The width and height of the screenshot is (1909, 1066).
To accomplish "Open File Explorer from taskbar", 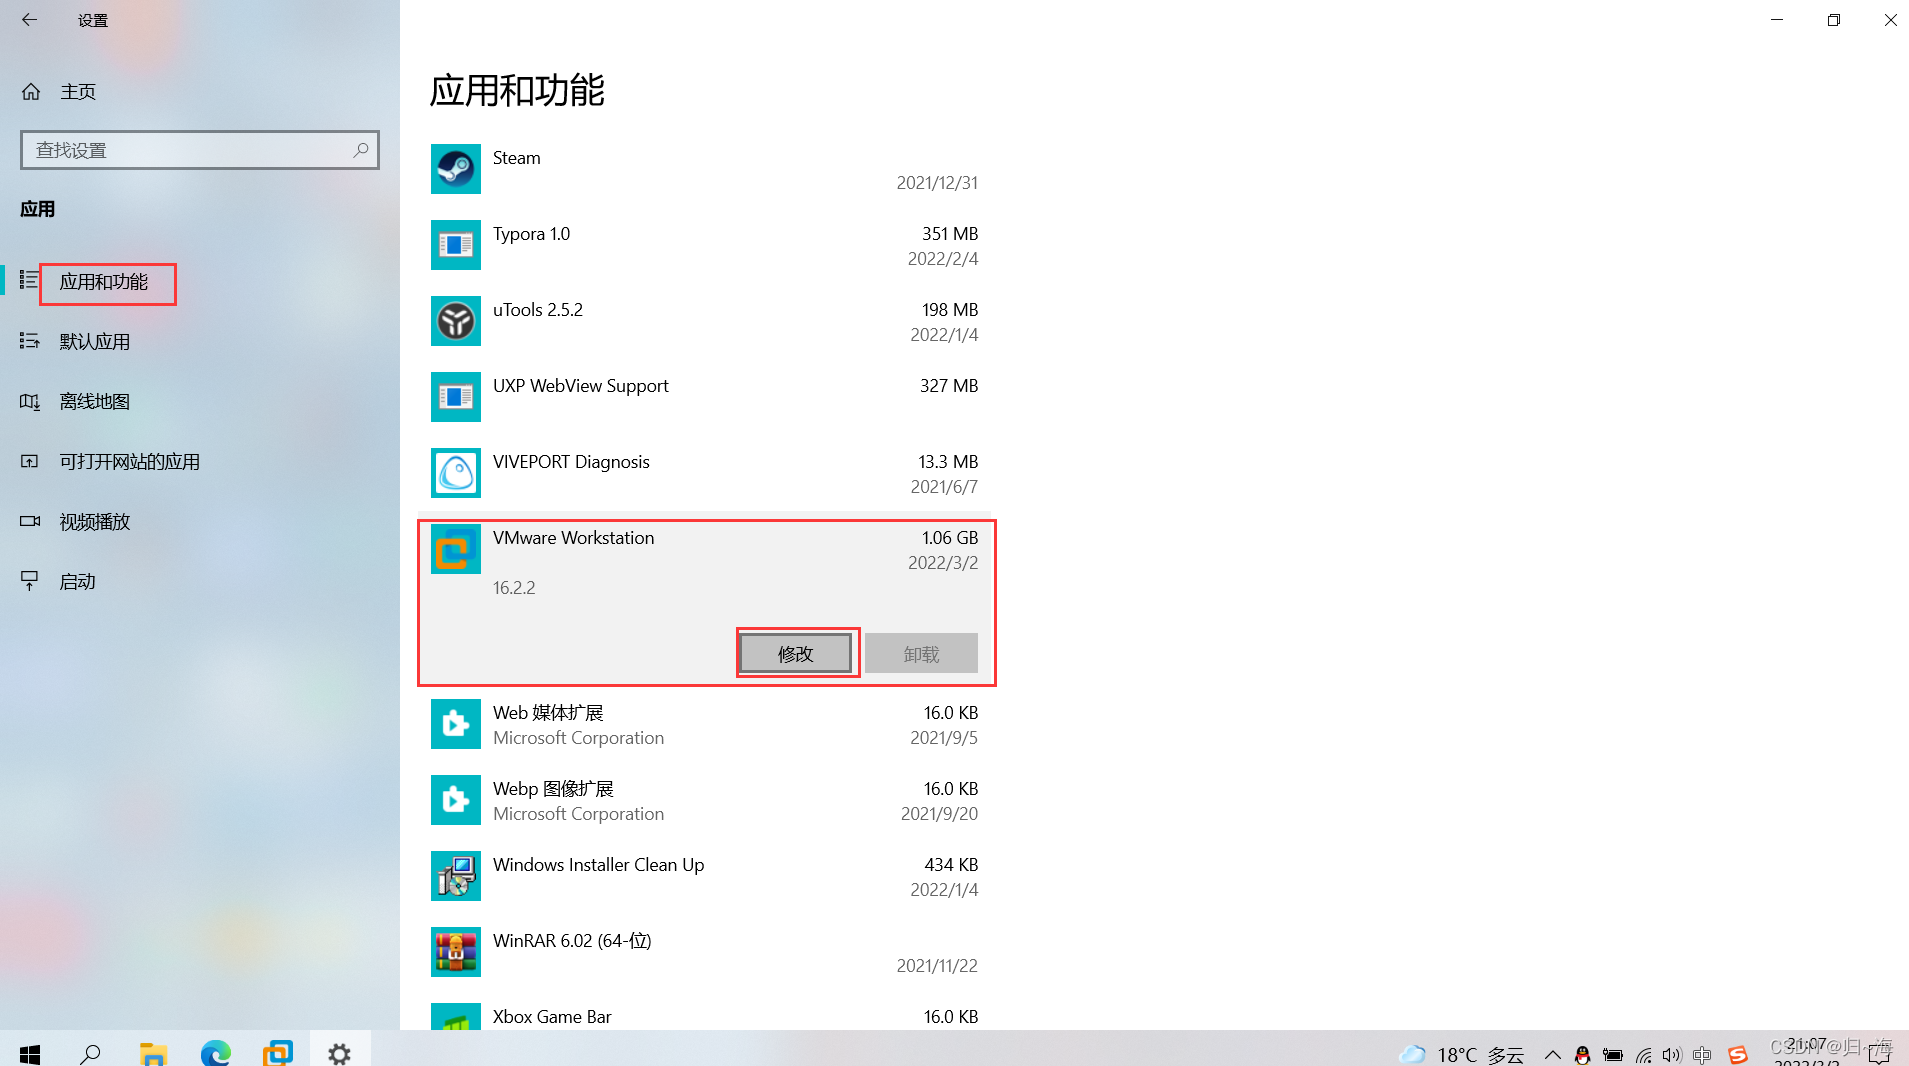I will [153, 1053].
